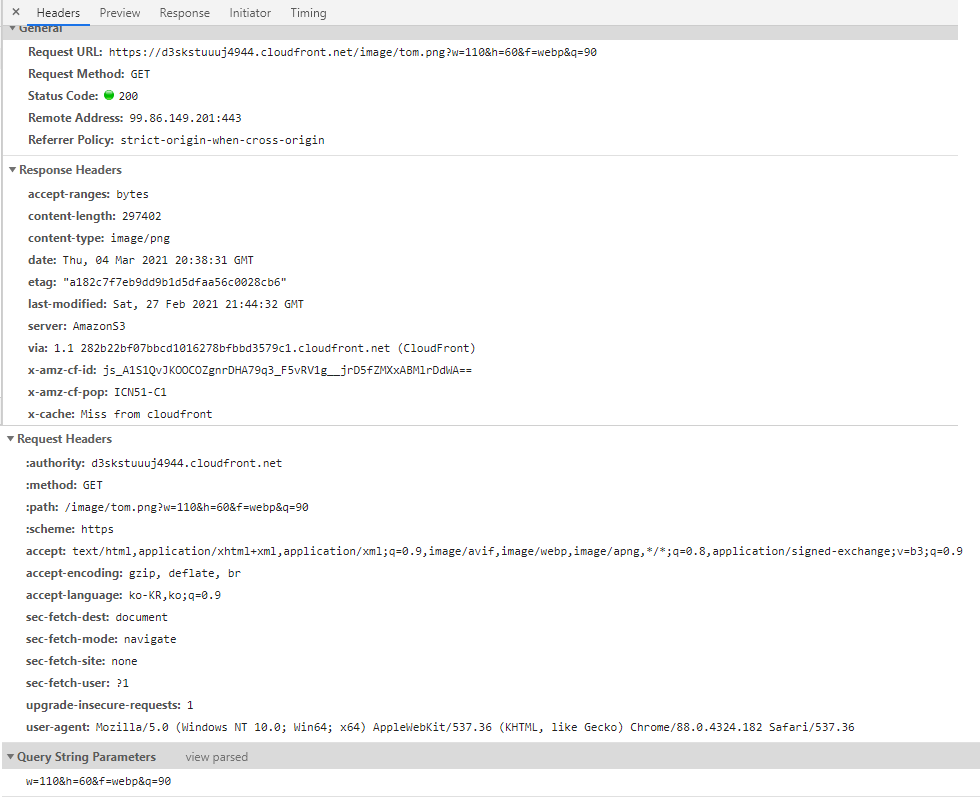This screenshot has height=798, width=980.
Task: Select the sec-fetch-mode navigate value
Action: (150, 639)
